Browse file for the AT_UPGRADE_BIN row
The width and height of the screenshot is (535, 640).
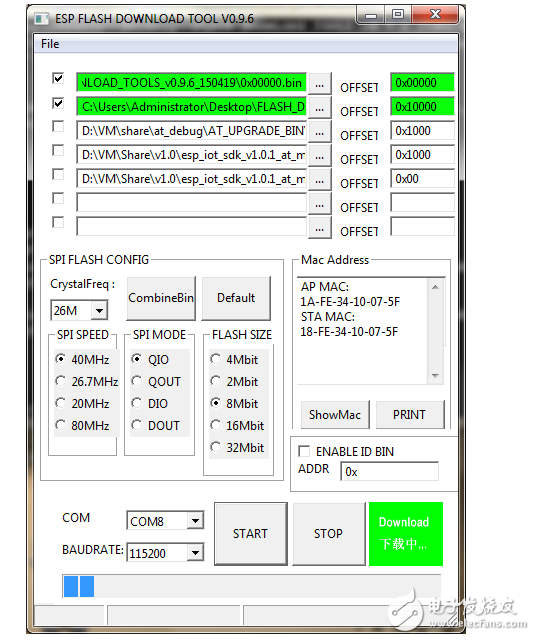320,132
